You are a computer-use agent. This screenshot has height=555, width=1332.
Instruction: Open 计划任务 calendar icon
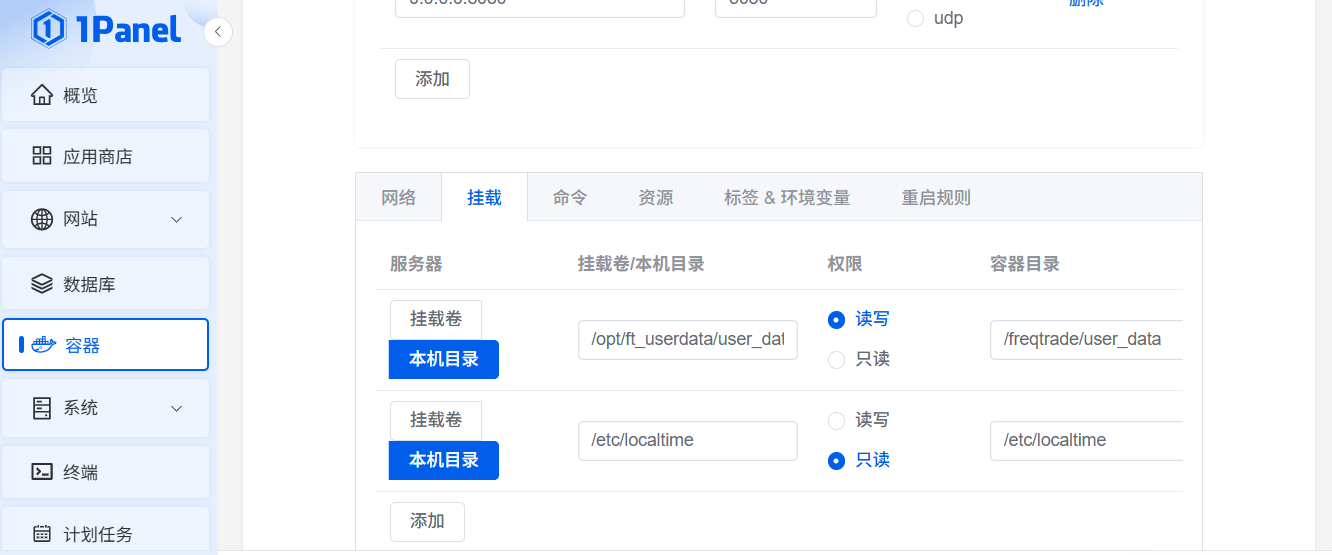coord(42,534)
